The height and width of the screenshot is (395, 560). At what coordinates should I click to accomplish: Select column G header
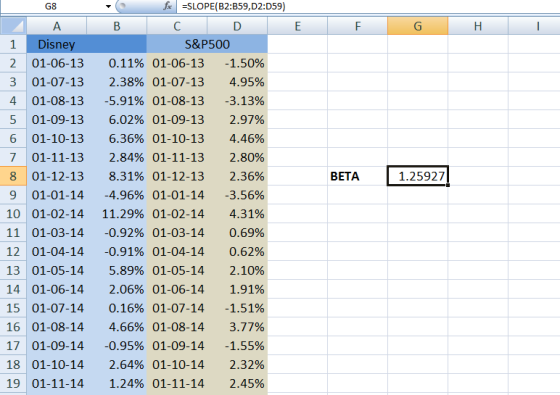click(x=418, y=26)
